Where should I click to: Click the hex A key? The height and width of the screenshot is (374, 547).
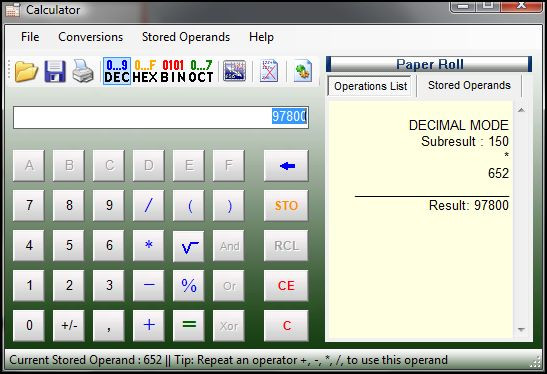coord(29,166)
